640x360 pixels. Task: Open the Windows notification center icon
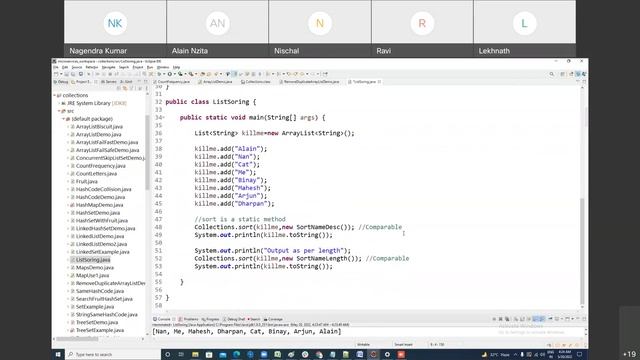579,354
